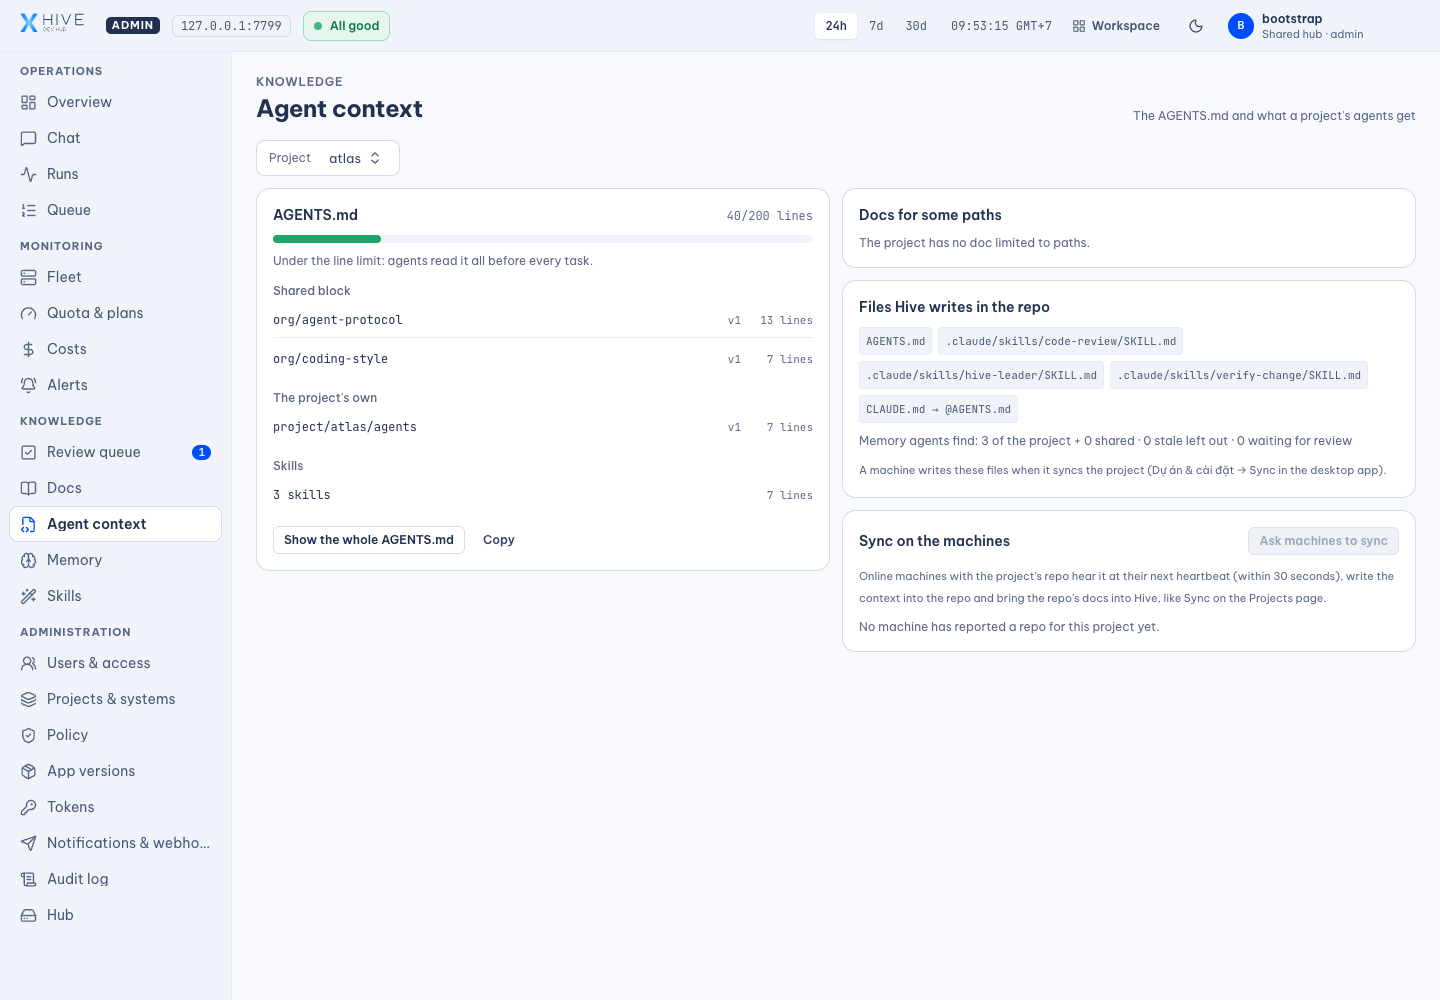Click the project/atlas/agents row
The image size is (1440, 1000).
543,427
